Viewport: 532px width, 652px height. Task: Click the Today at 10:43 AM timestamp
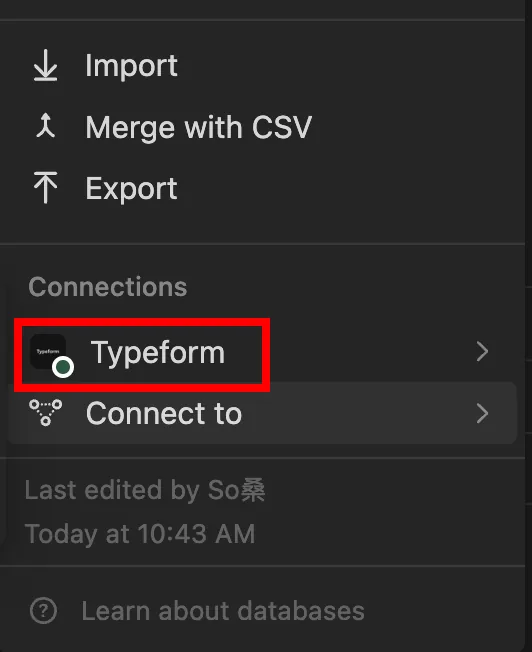(x=140, y=534)
